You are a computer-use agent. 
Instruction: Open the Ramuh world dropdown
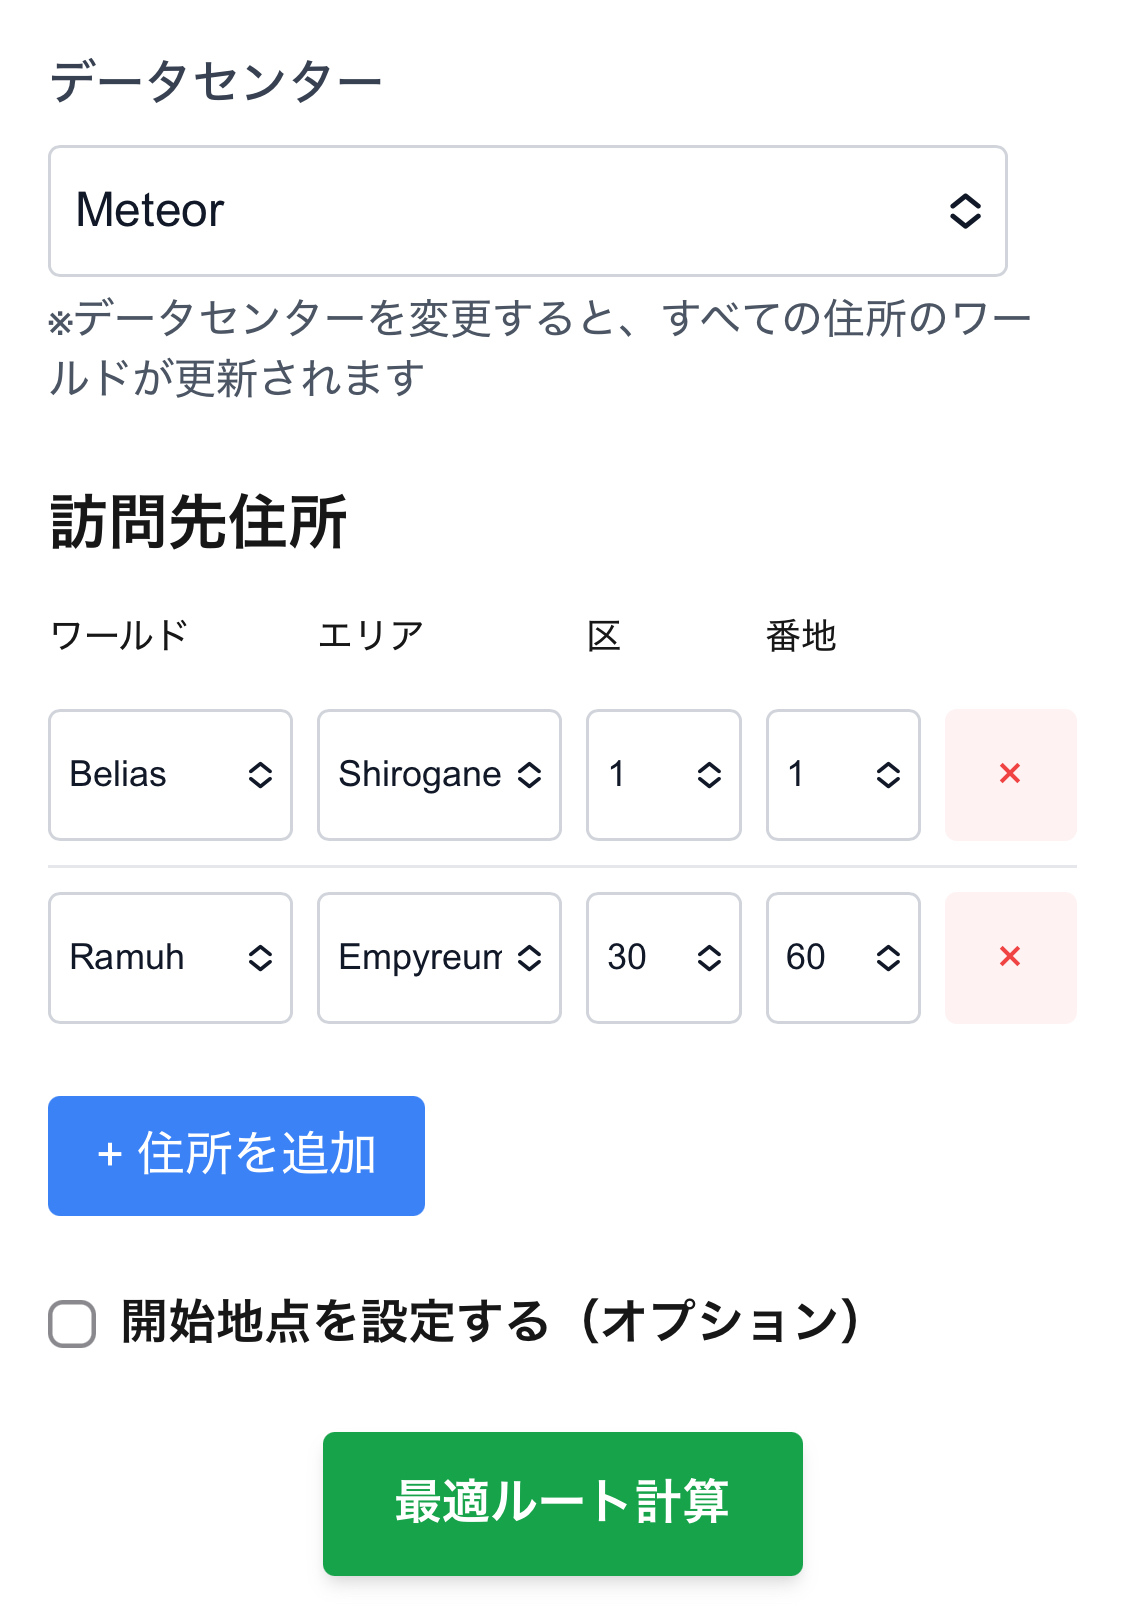click(170, 958)
